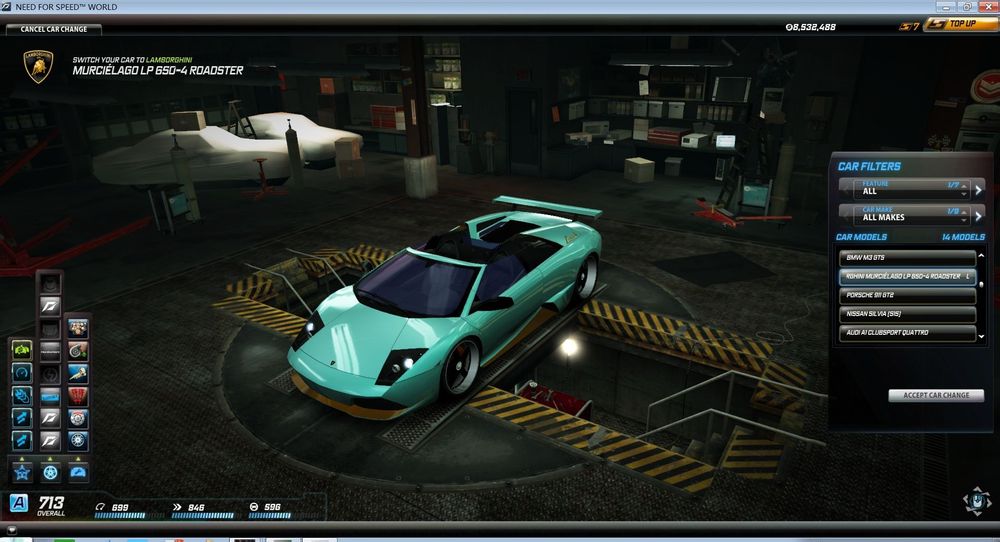Viewport: 1000px width, 542px height.
Task: Click the Lamborghini bull logo emblem
Action: coord(38,66)
